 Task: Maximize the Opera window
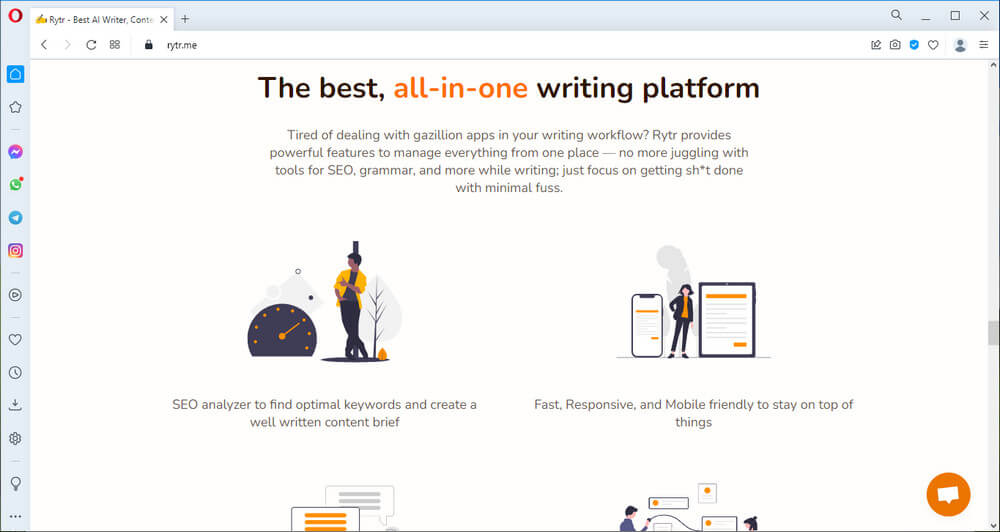click(x=955, y=16)
